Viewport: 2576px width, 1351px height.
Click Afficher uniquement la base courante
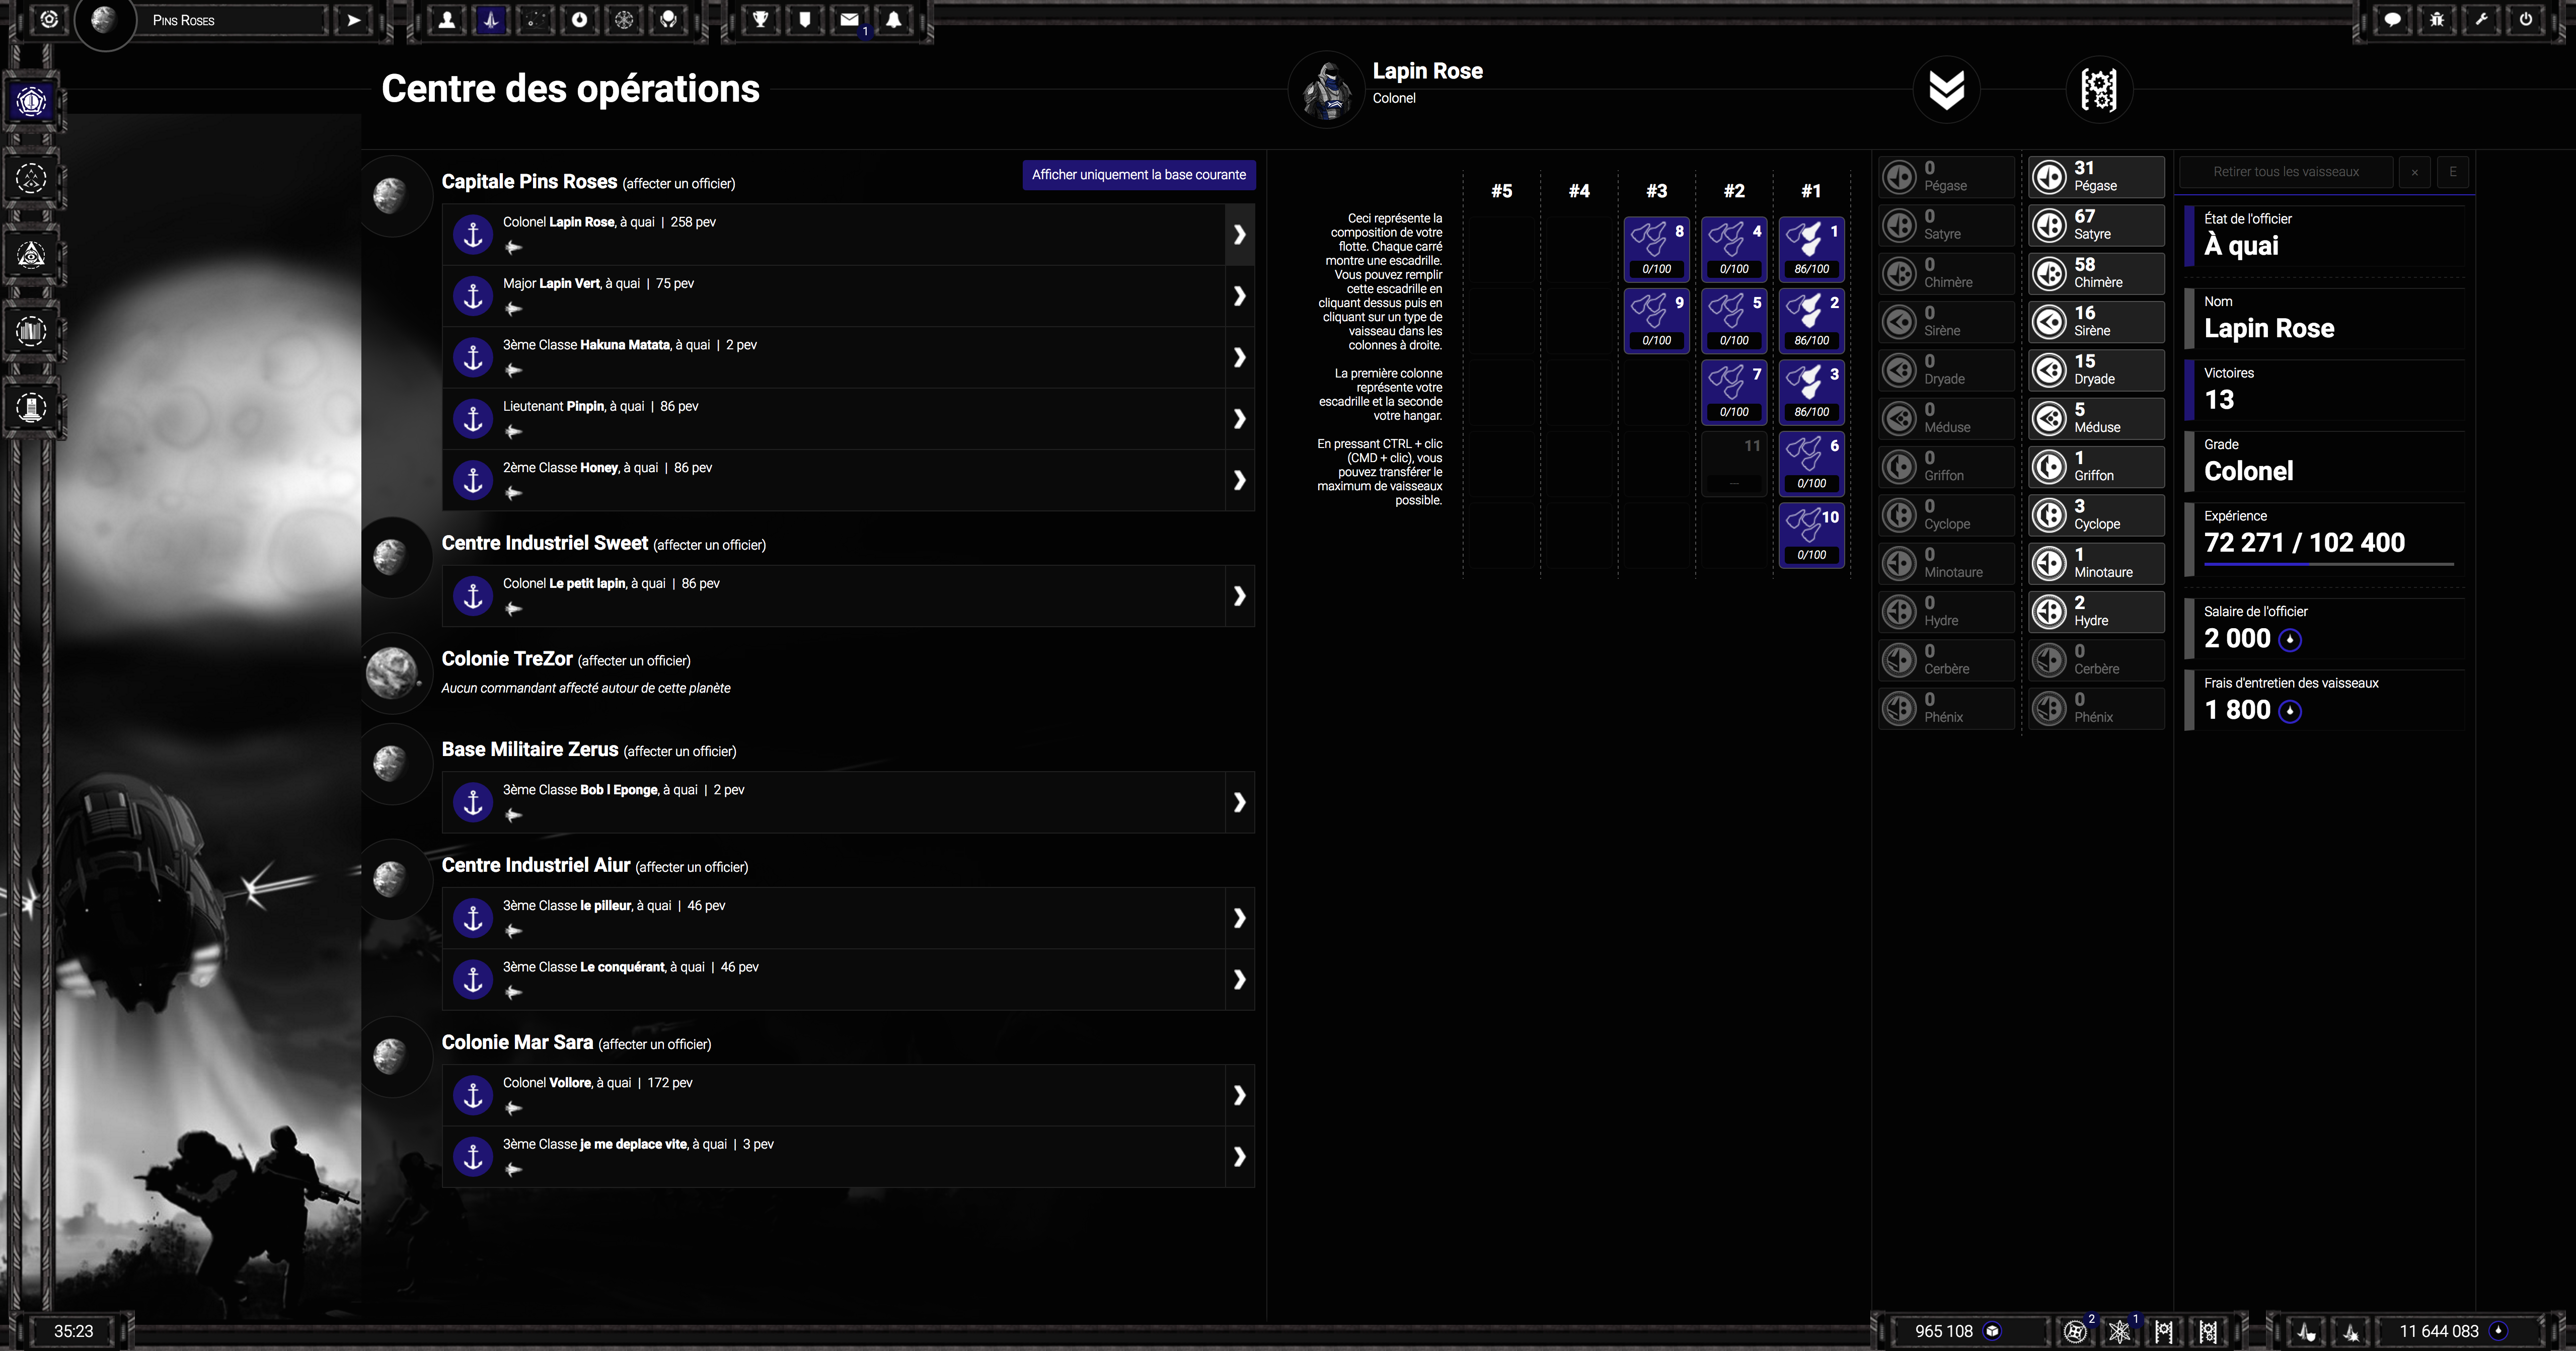coord(1138,175)
